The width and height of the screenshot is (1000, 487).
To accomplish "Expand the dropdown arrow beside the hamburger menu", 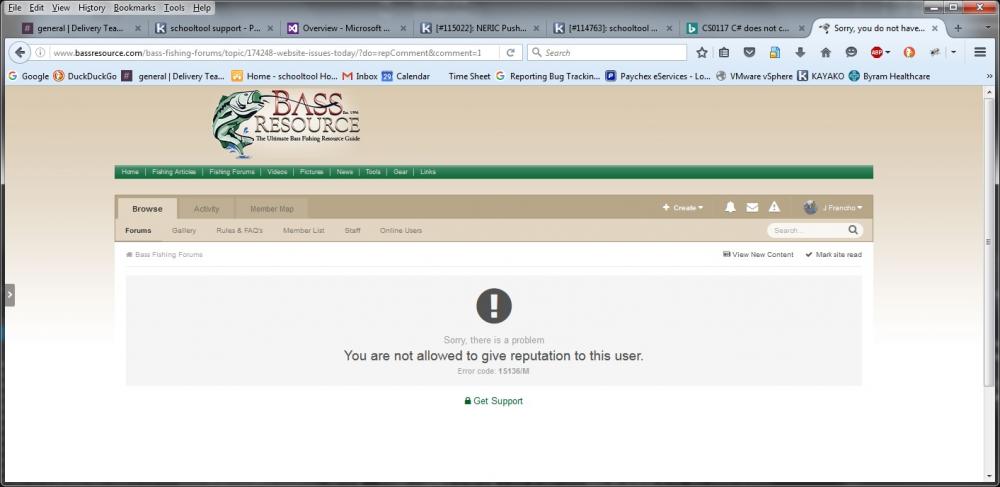I will click(x=954, y=53).
